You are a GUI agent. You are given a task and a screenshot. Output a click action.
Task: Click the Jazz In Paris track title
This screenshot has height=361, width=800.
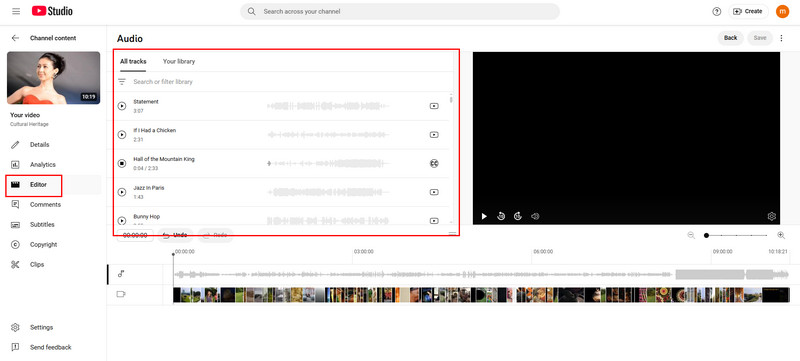(x=149, y=188)
